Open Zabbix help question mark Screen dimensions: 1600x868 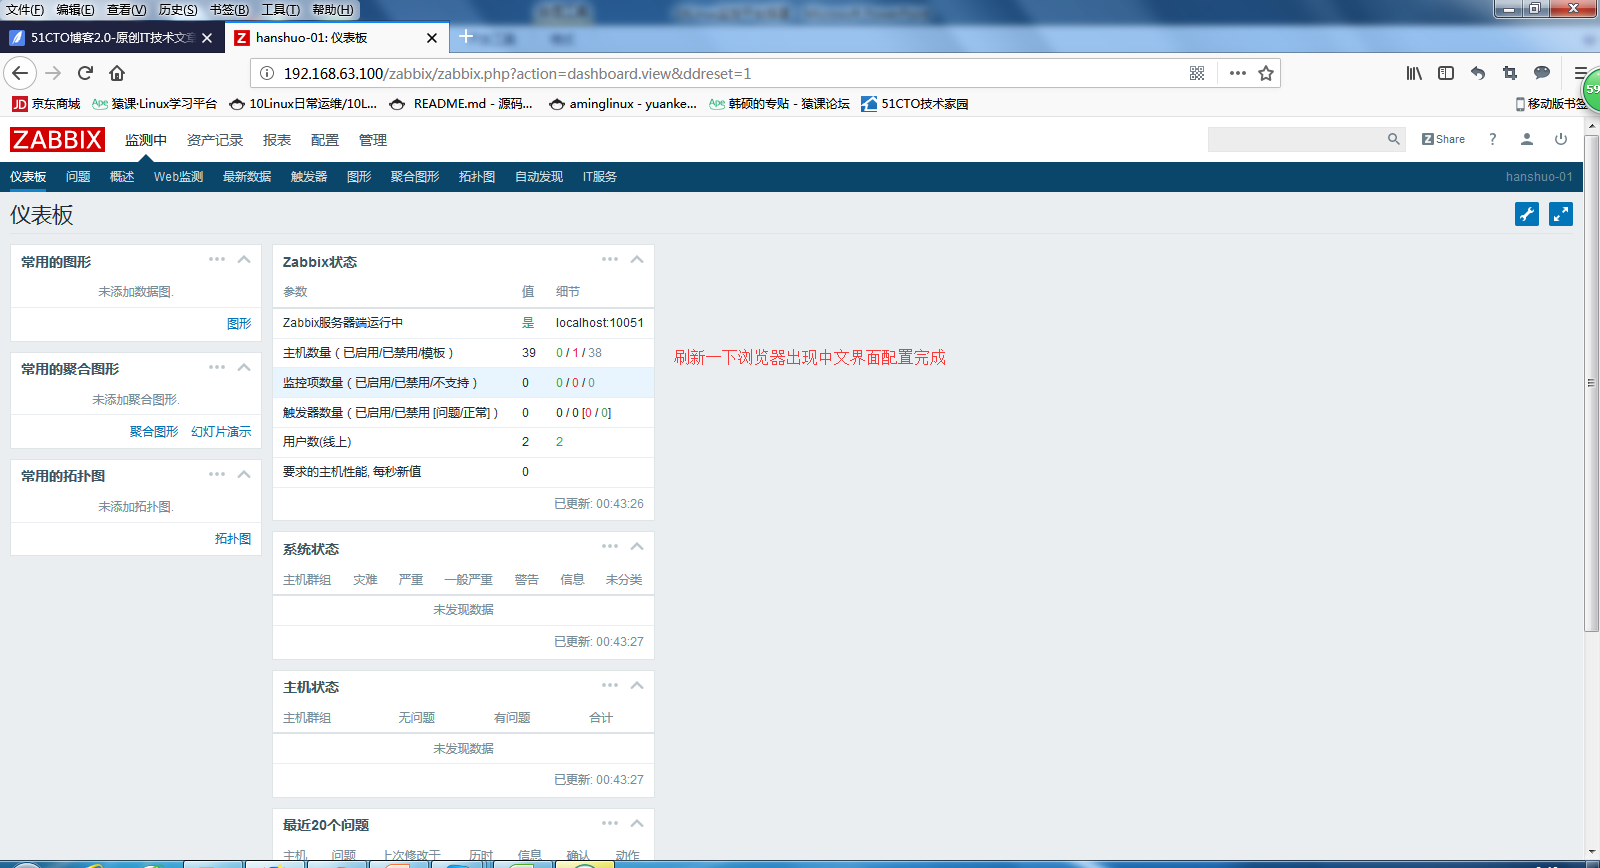pos(1493,139)
